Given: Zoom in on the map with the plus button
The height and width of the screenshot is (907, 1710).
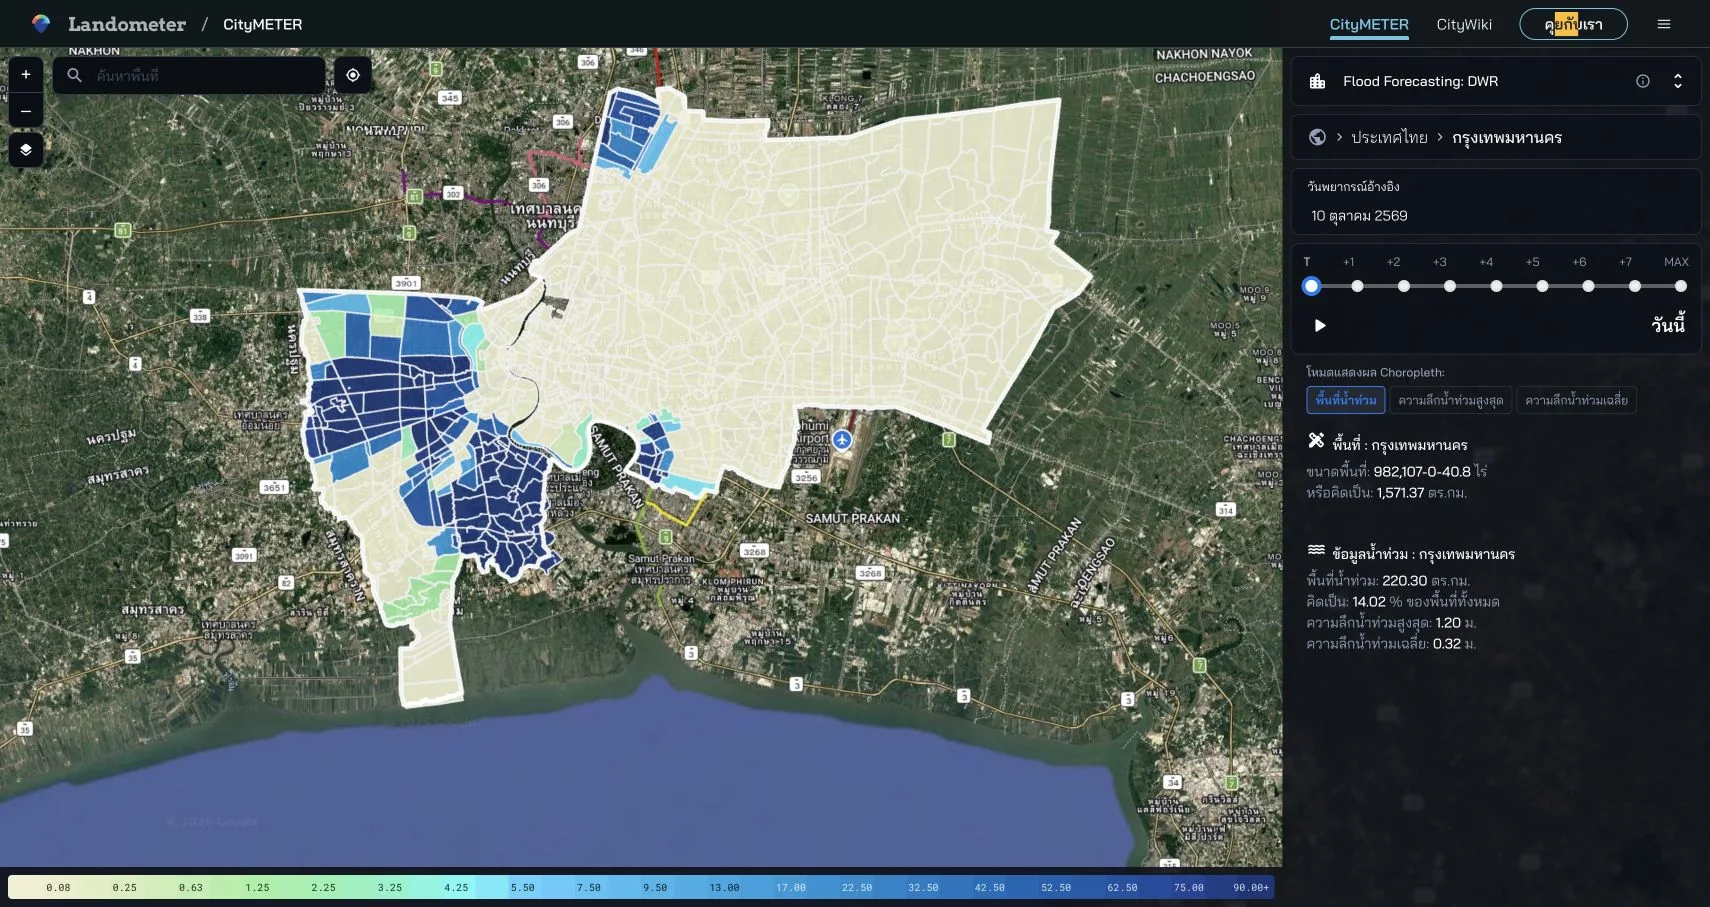Looking at the screenshot, I should [x=26, y=75].
